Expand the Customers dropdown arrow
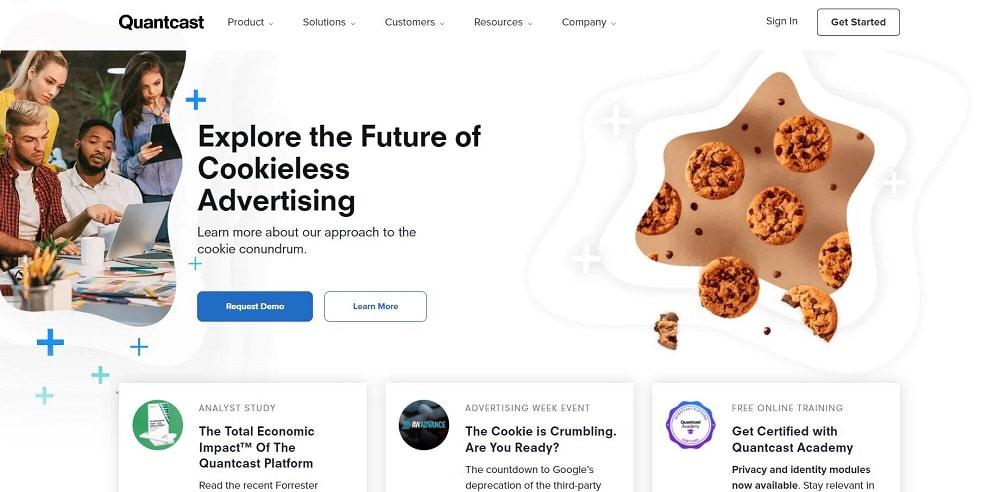Screen dimensions: 1000x492 [442, 24]
